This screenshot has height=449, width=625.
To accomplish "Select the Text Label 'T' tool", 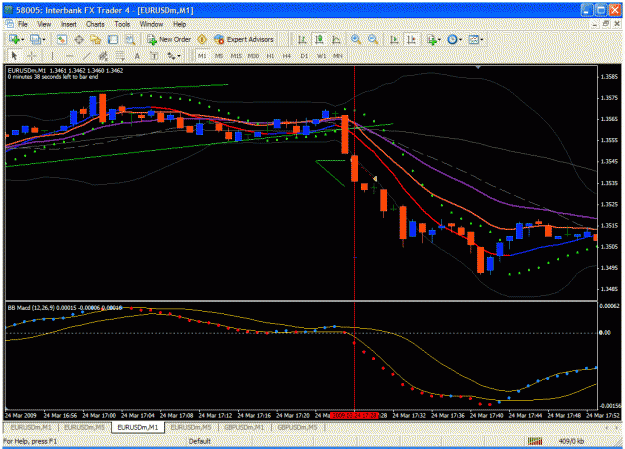I will tap(154, 56).
